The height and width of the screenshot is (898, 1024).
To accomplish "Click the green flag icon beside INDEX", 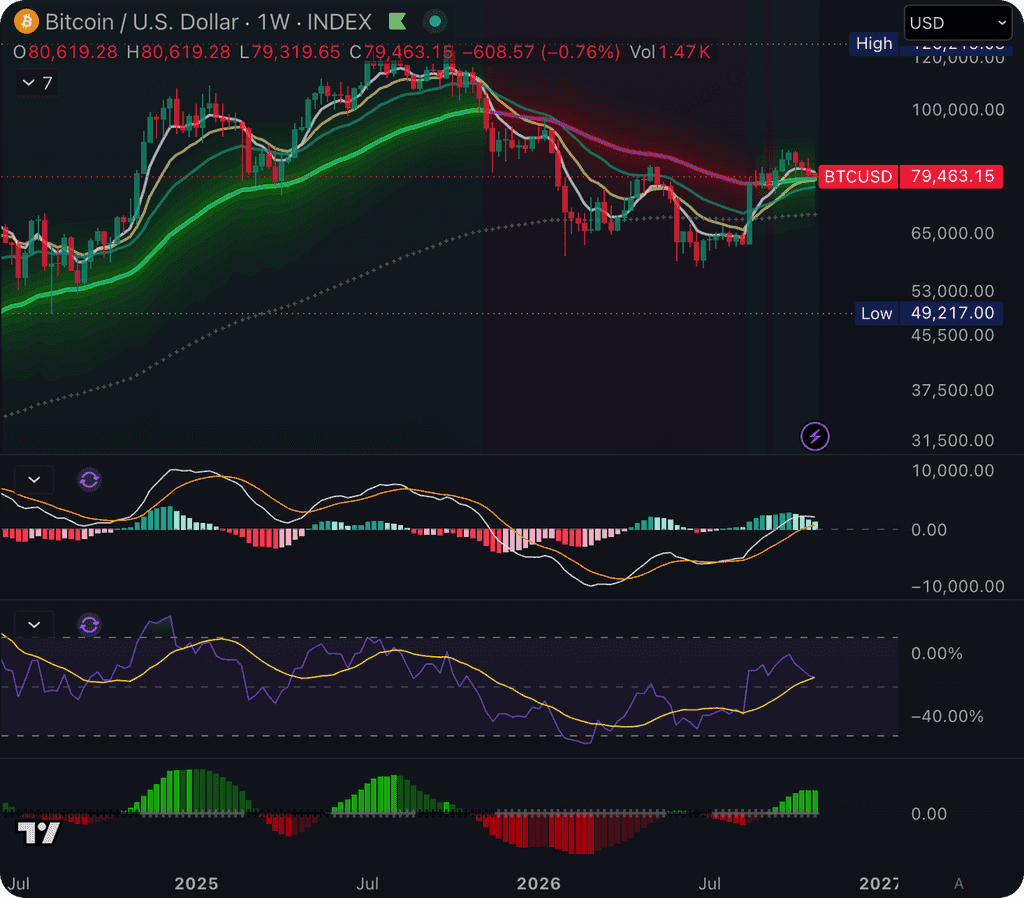I will (397, 22).
